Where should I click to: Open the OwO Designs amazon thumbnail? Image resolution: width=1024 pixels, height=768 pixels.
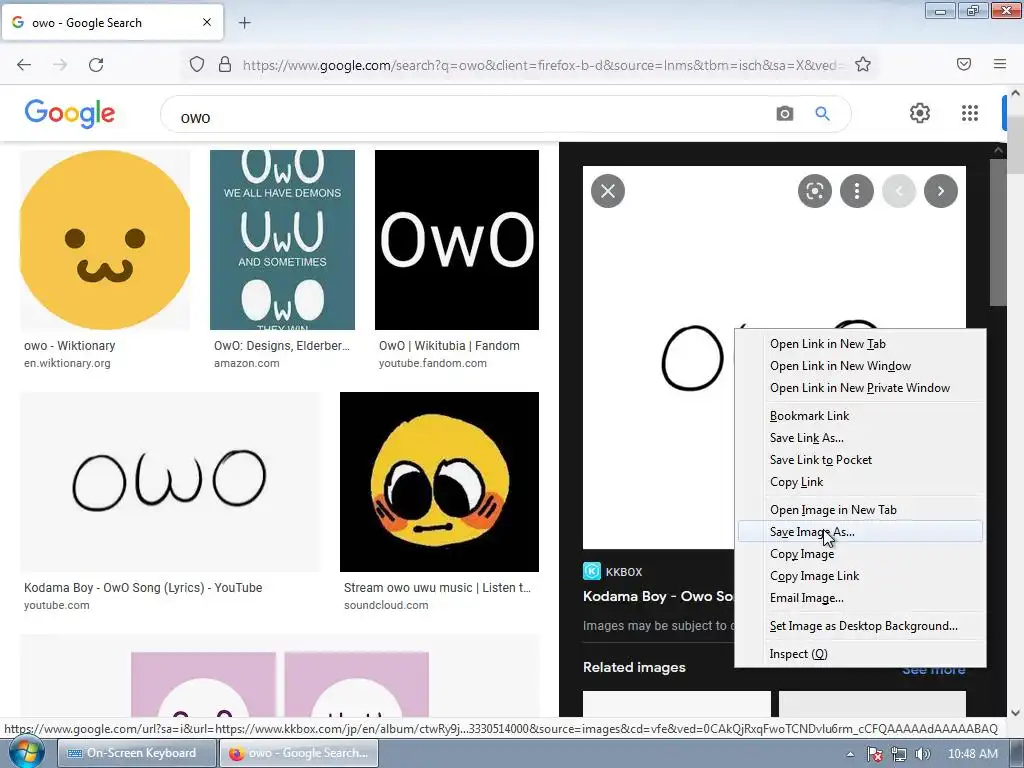coord(282,240)
